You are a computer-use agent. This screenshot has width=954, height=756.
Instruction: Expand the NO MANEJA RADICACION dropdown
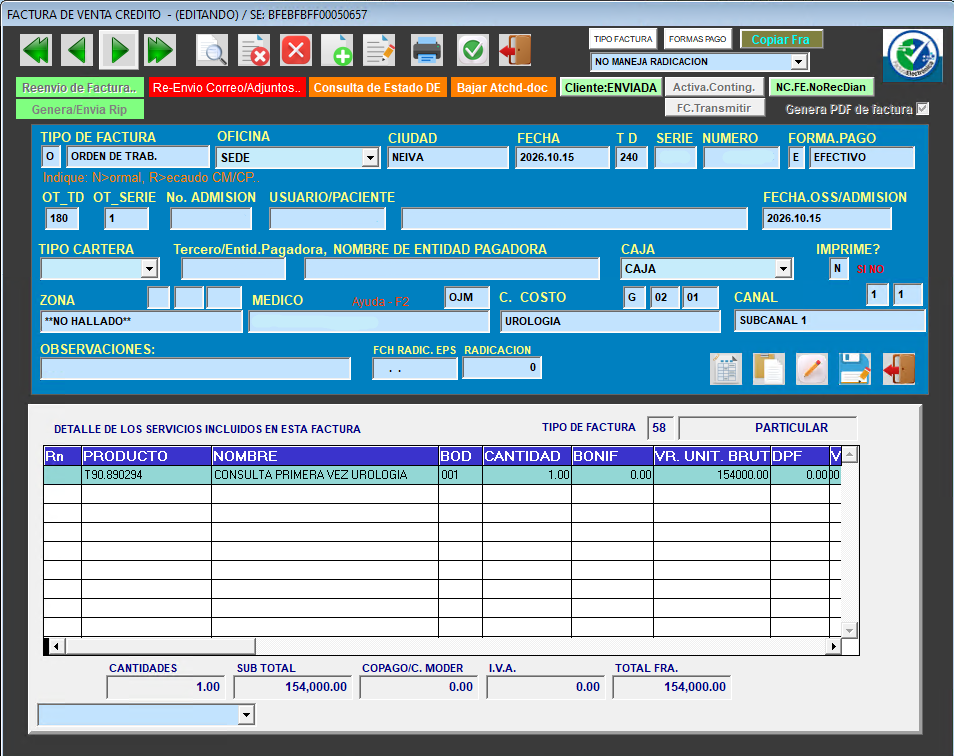point(798,62)
